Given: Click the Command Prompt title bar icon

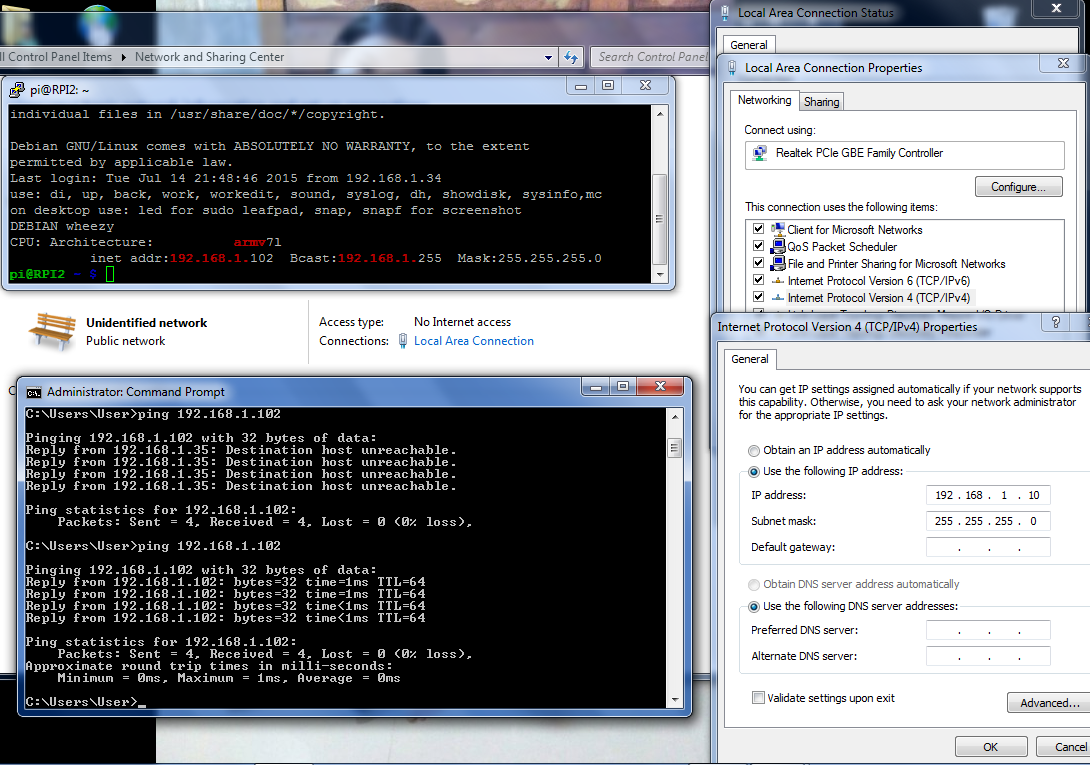Looking at the screenshot, I should pos(33,392).
